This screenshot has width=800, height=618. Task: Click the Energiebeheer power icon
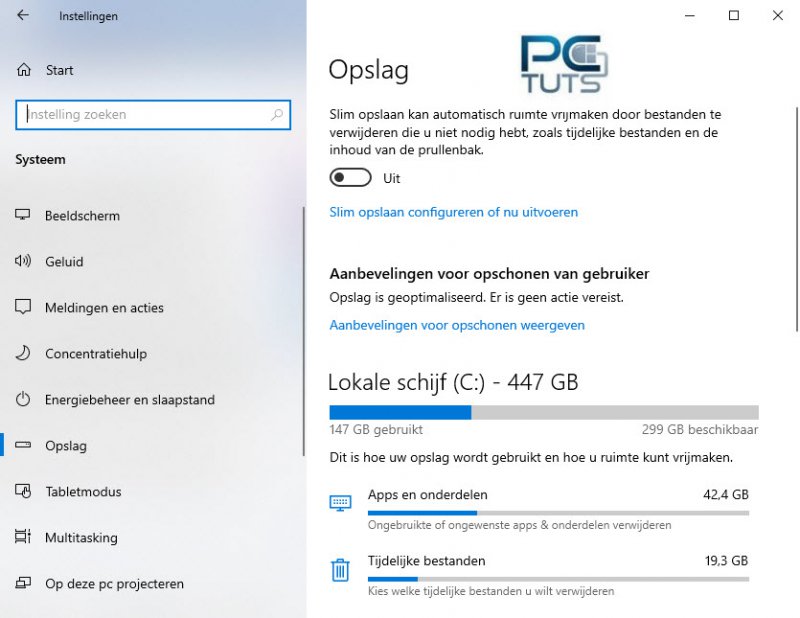24,400
